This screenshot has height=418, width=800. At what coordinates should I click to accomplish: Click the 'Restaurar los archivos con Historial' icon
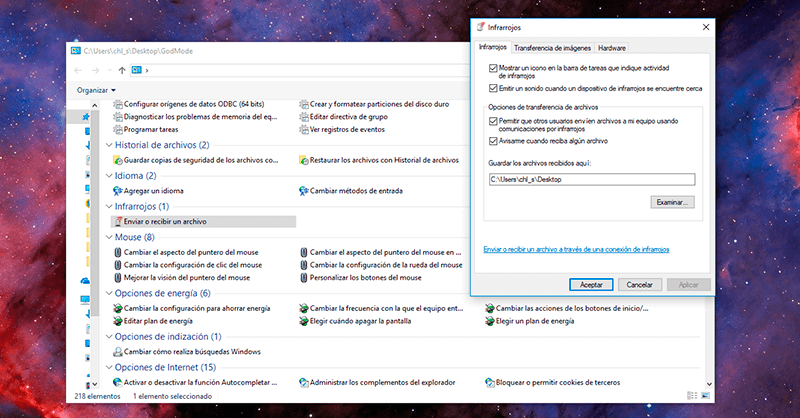pyautogui.click(x=304, y=160)
